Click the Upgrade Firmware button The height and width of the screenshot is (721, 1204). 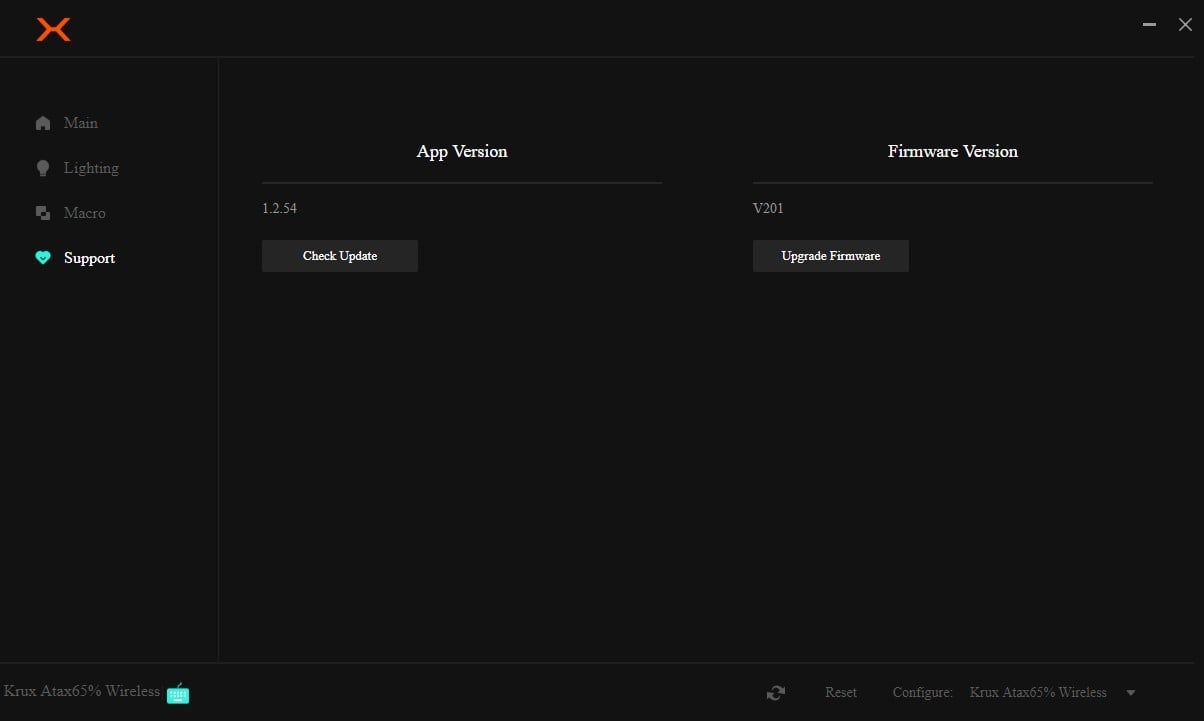pyautogui.click(x=831, y=256)
